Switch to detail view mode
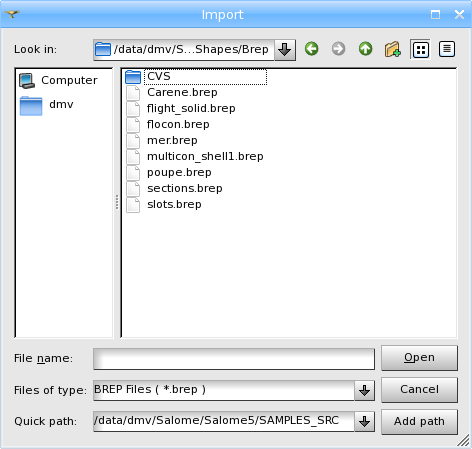The height and width of the screenshot is (449, 472). [x=447, y=49]
